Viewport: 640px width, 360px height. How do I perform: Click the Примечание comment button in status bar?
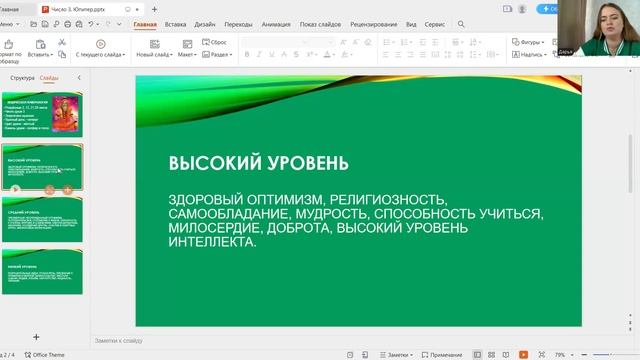click(442, 355)
